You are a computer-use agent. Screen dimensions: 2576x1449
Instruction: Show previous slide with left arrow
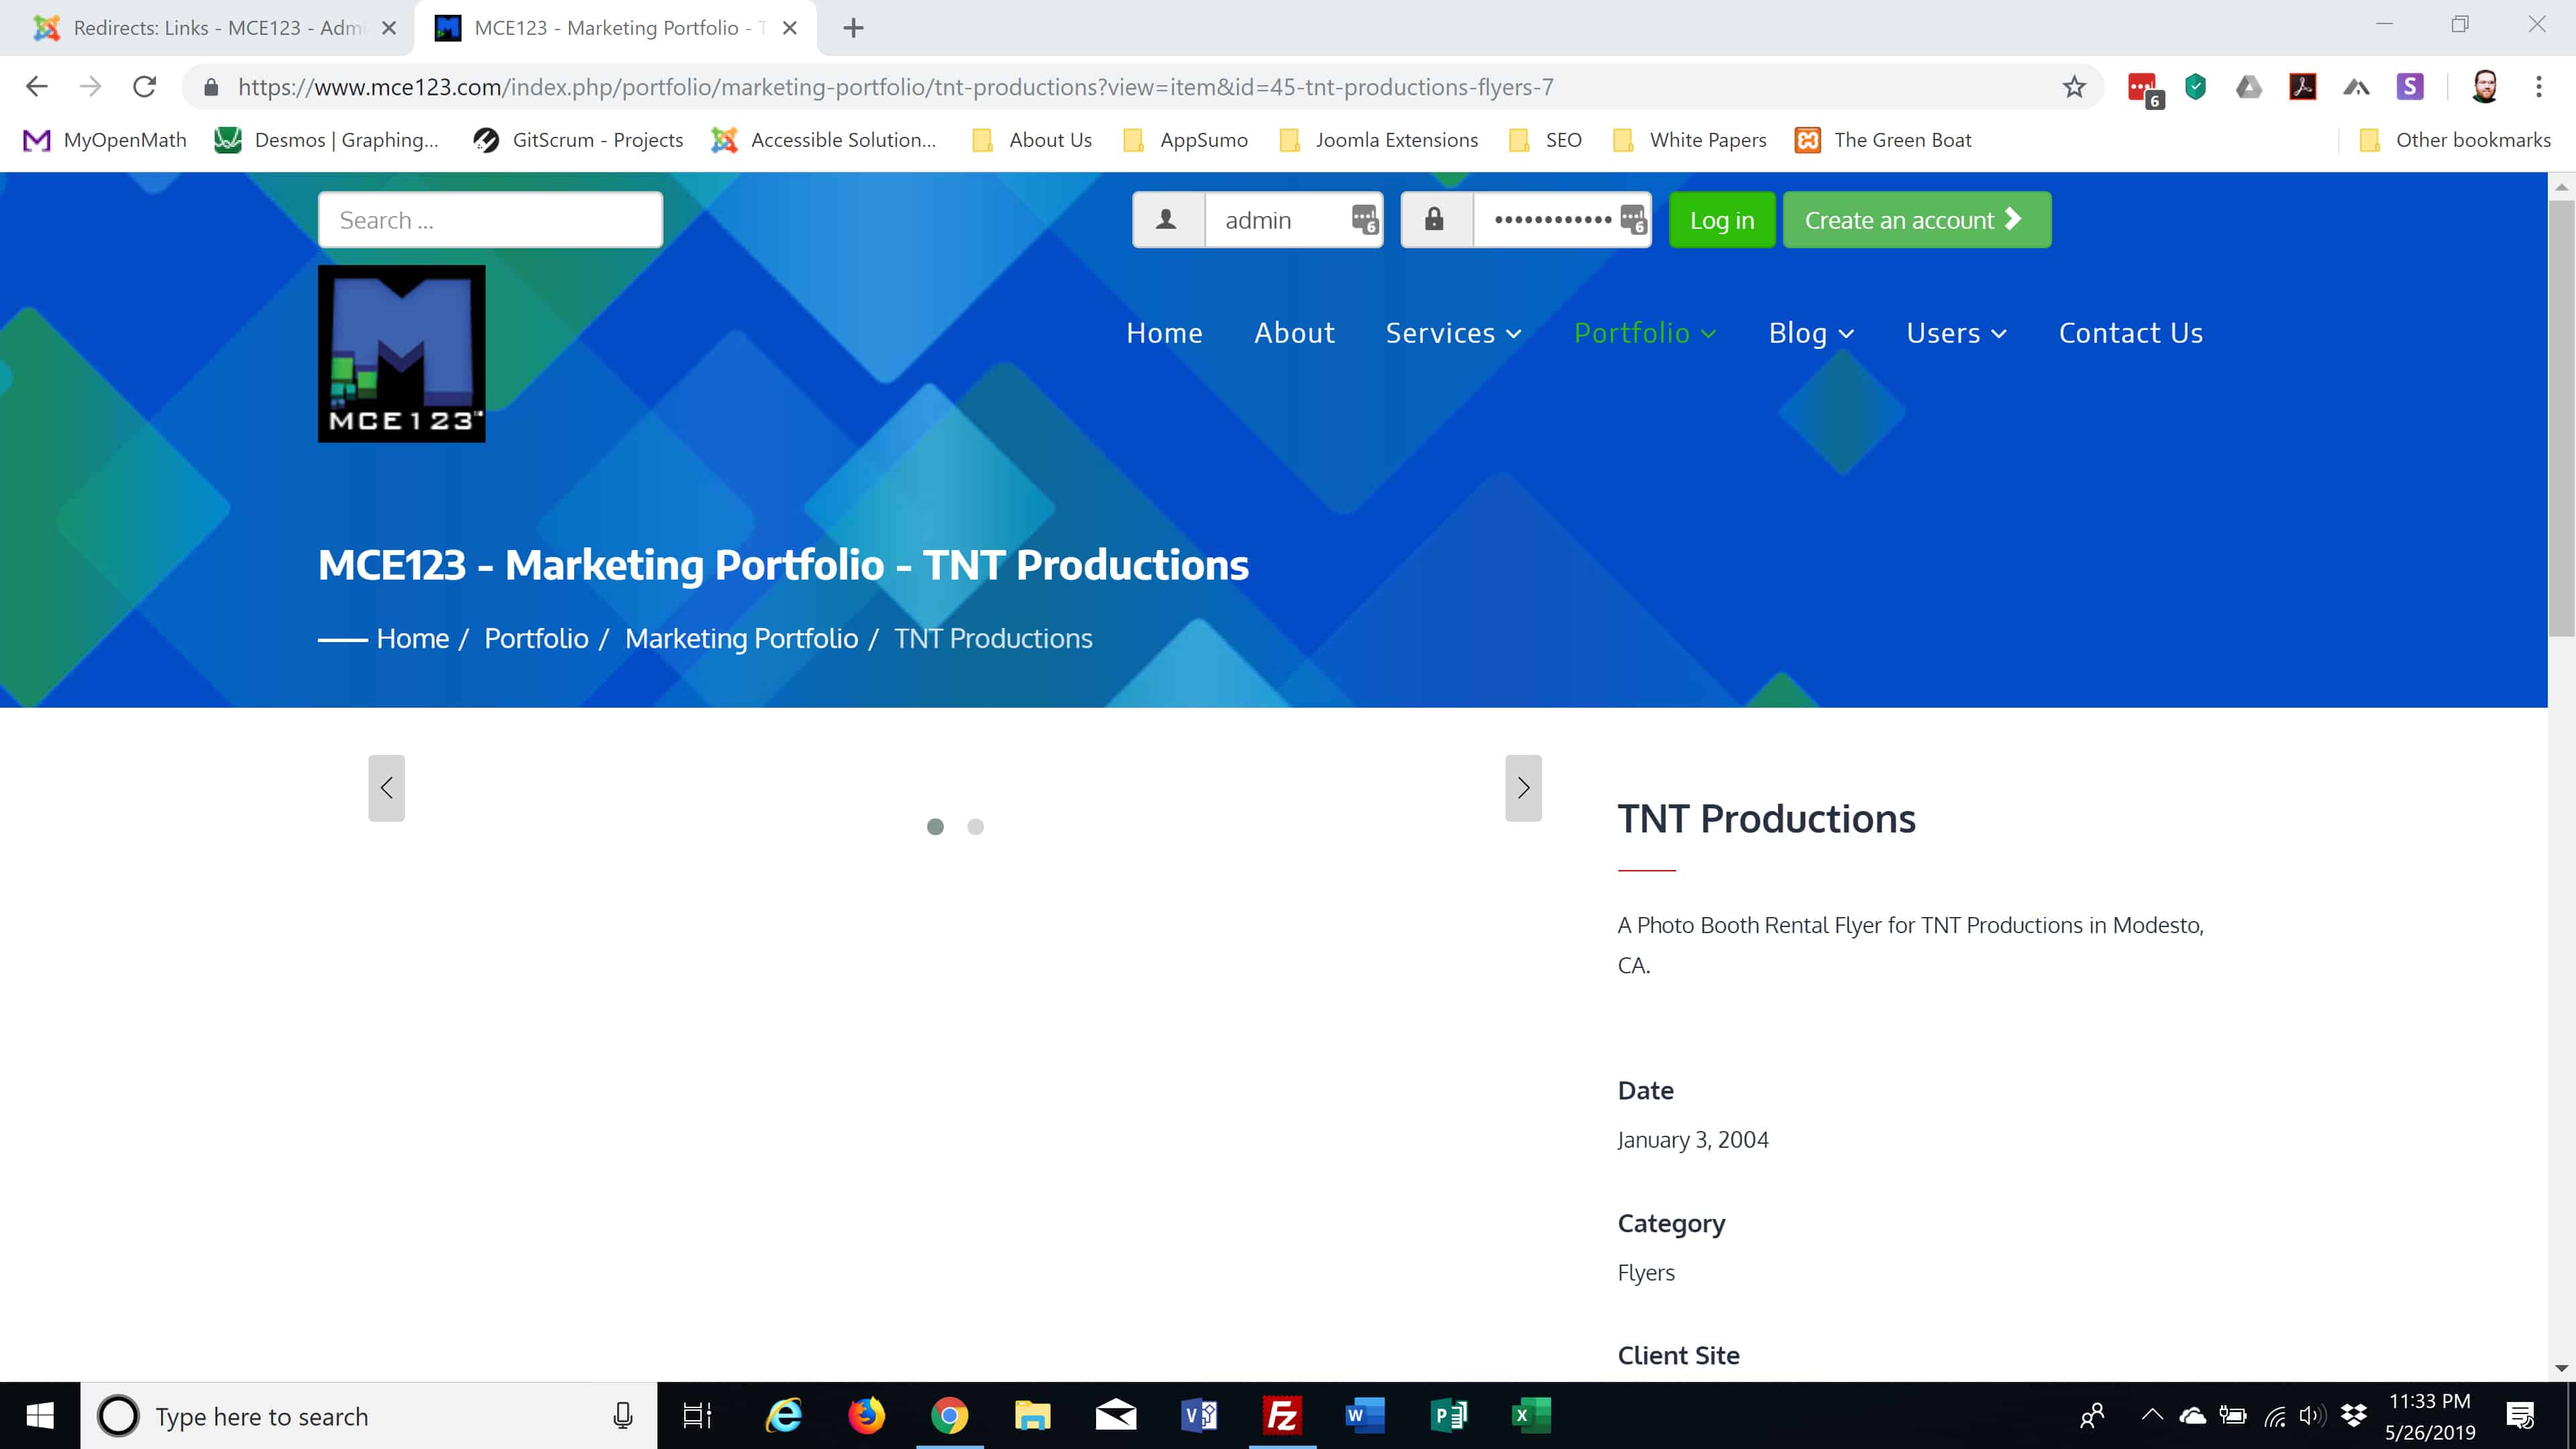(x=386, y=788)
